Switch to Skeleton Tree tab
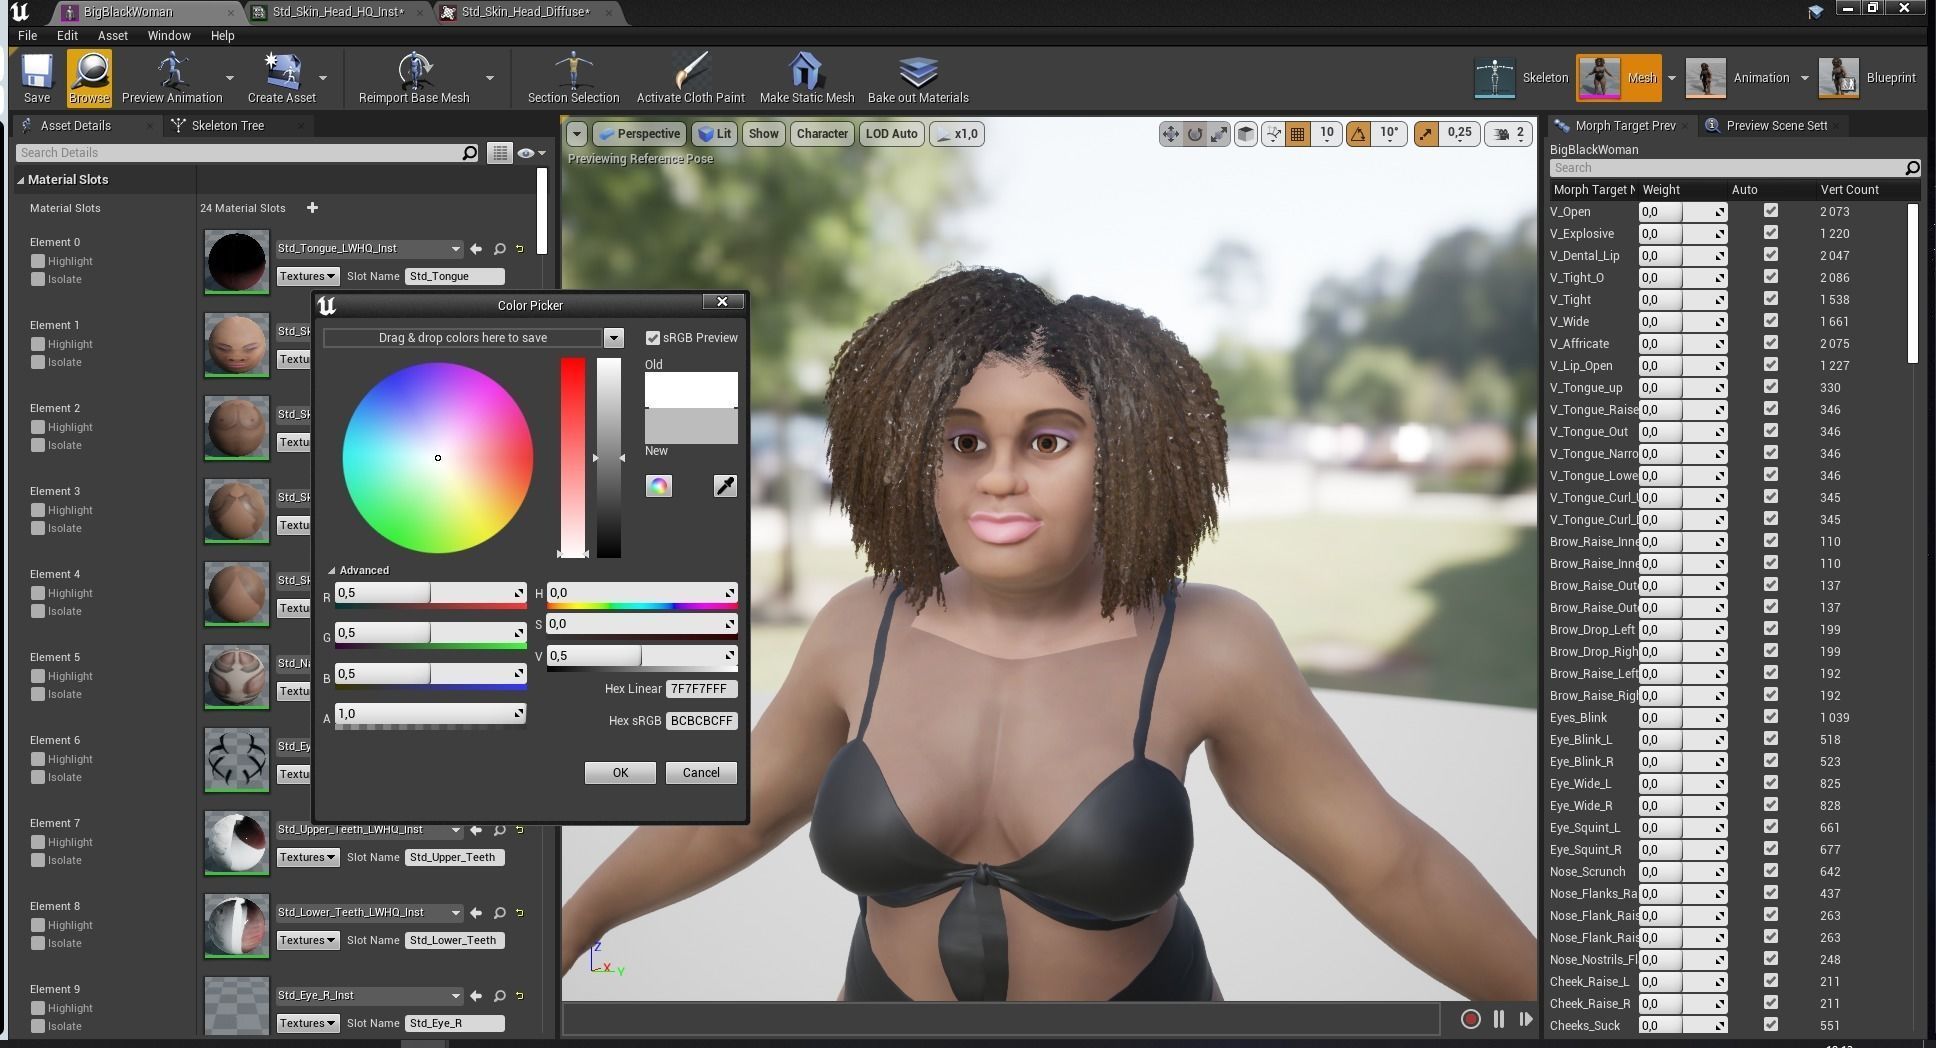The height and width of the screenshot is (1048, 1936). pyautogui.click(x=228, y=125)
